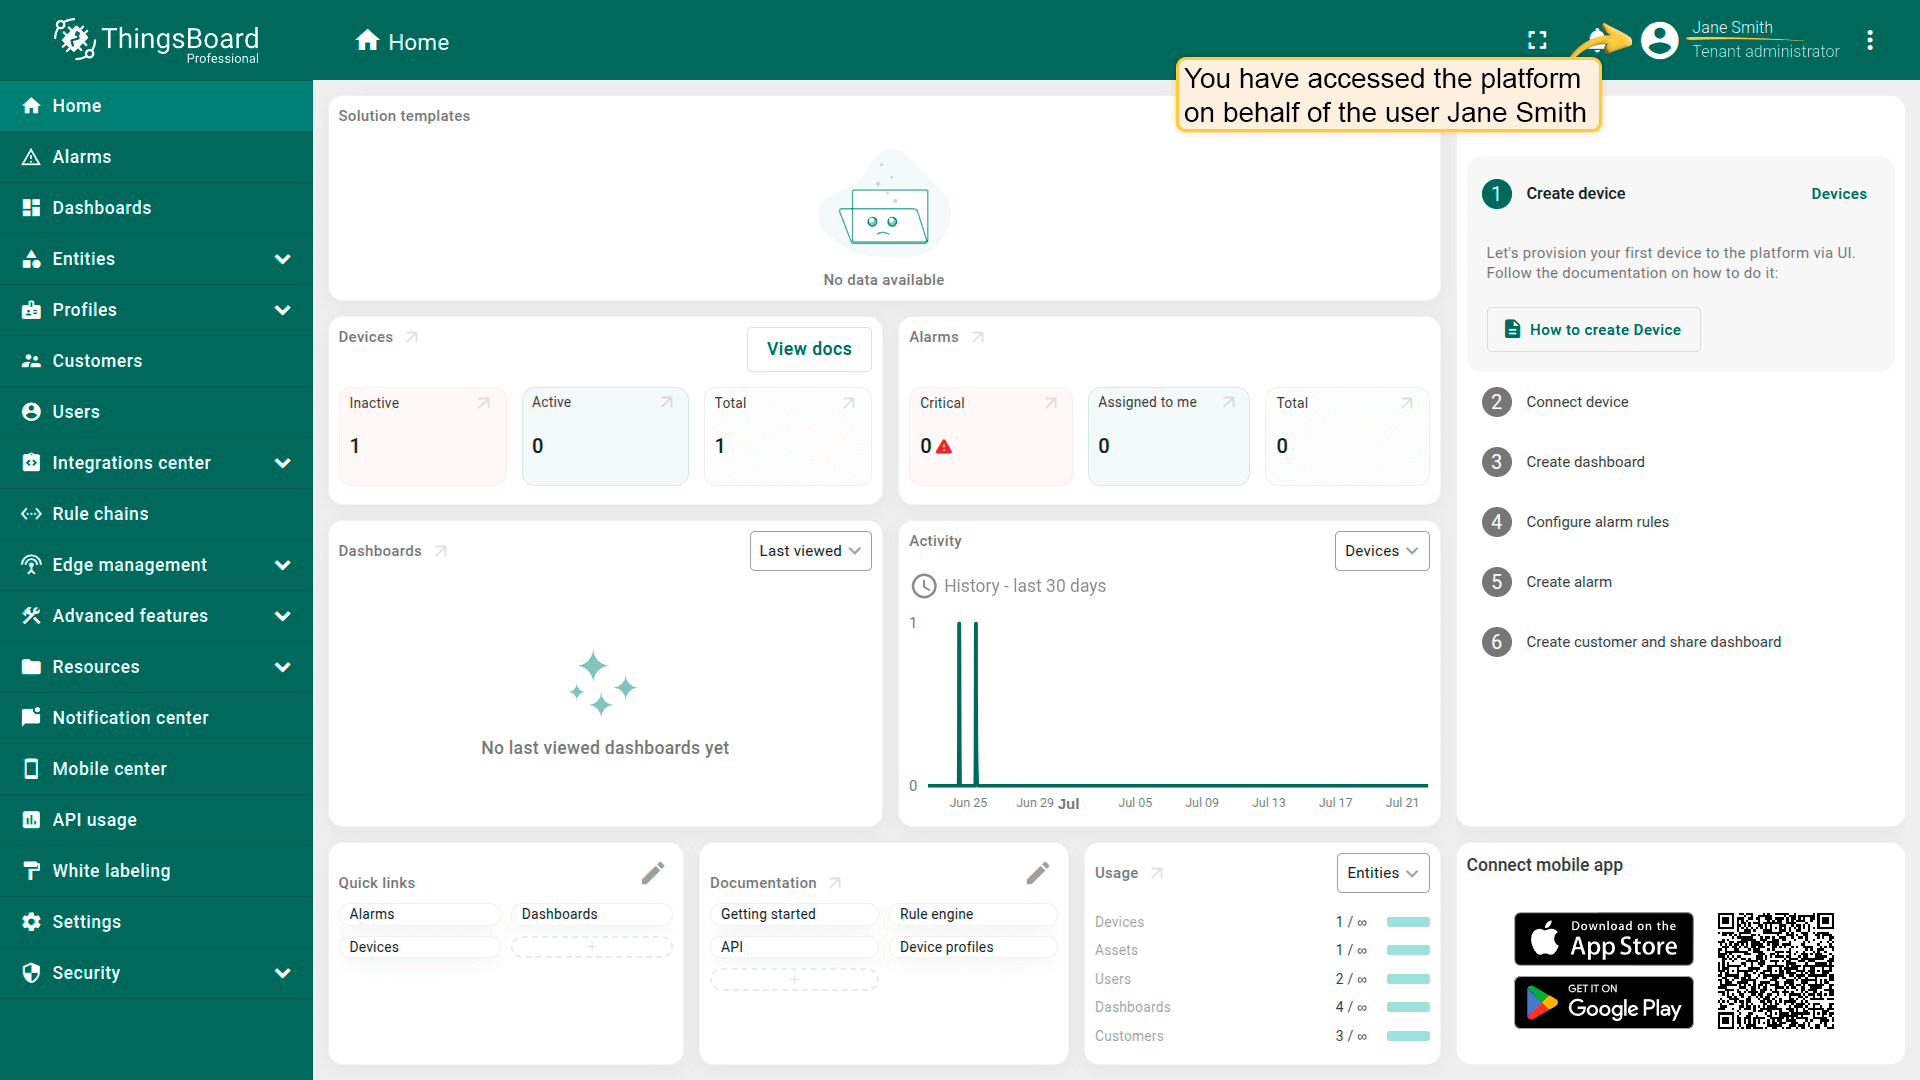Select Connect device step two
Viewport: 1920px width, 1080px height.
[1577, 402]
